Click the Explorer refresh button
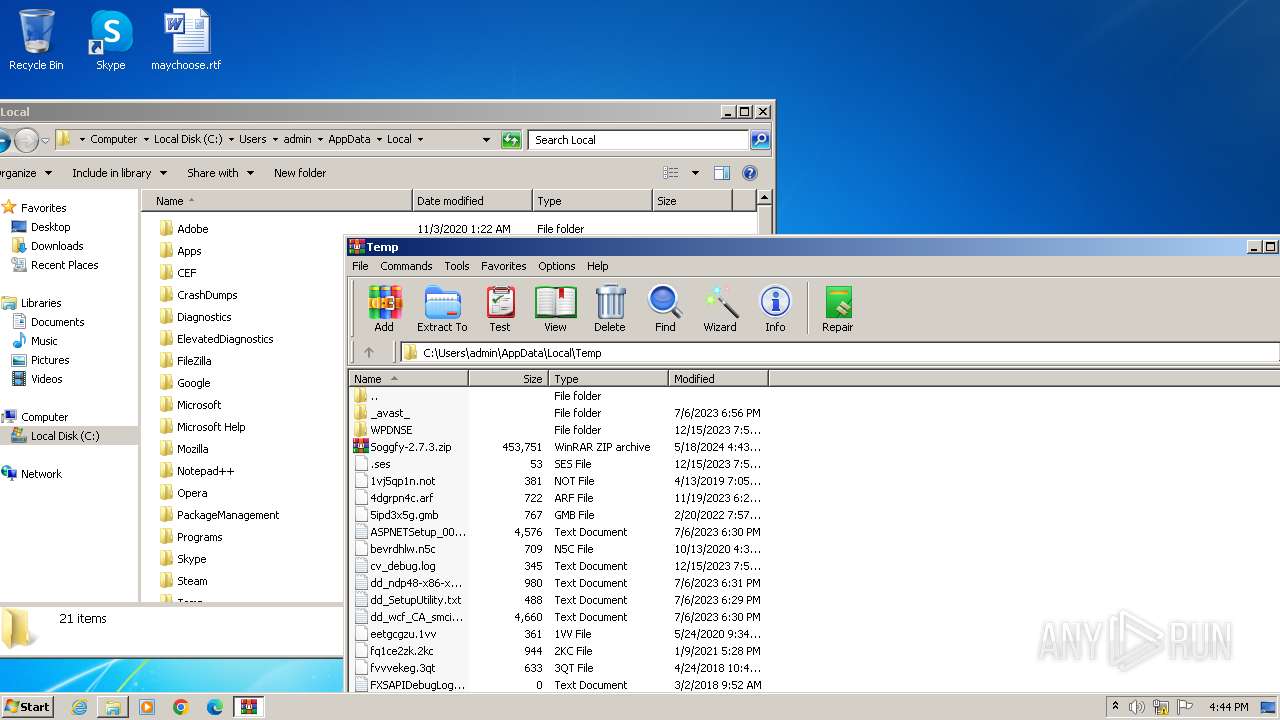The height and width of the screenshot is (720, 1280). coord(511,140)
